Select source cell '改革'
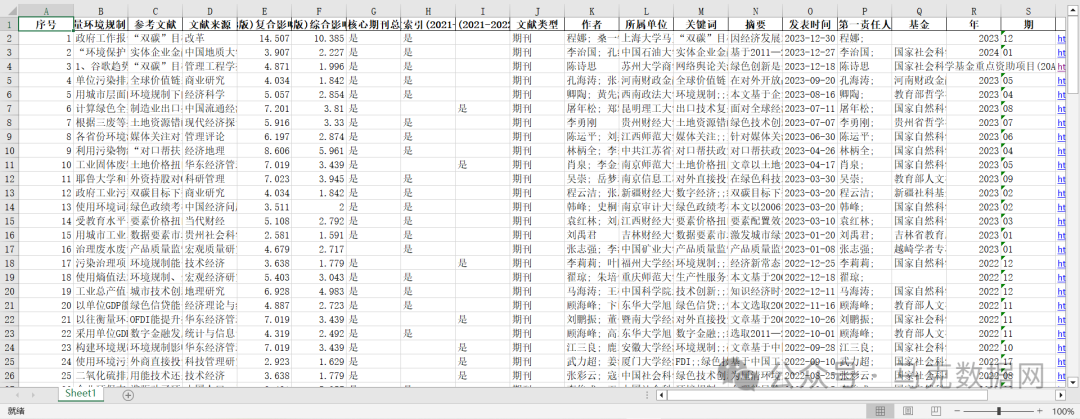The image size is (1080, 419). pyautogui.click(x=210, y=38)
